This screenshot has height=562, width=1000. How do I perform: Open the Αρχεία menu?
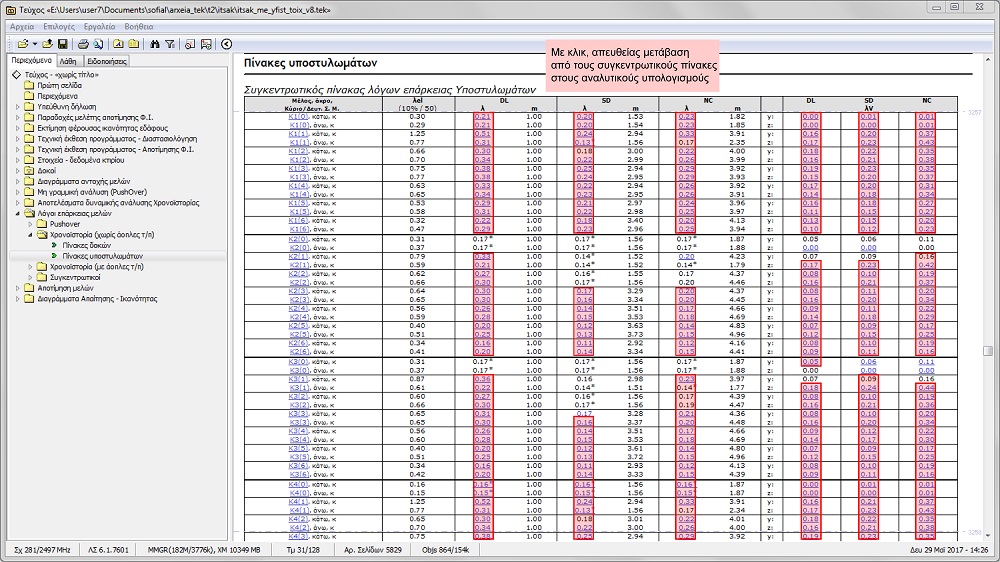[22, 27]
